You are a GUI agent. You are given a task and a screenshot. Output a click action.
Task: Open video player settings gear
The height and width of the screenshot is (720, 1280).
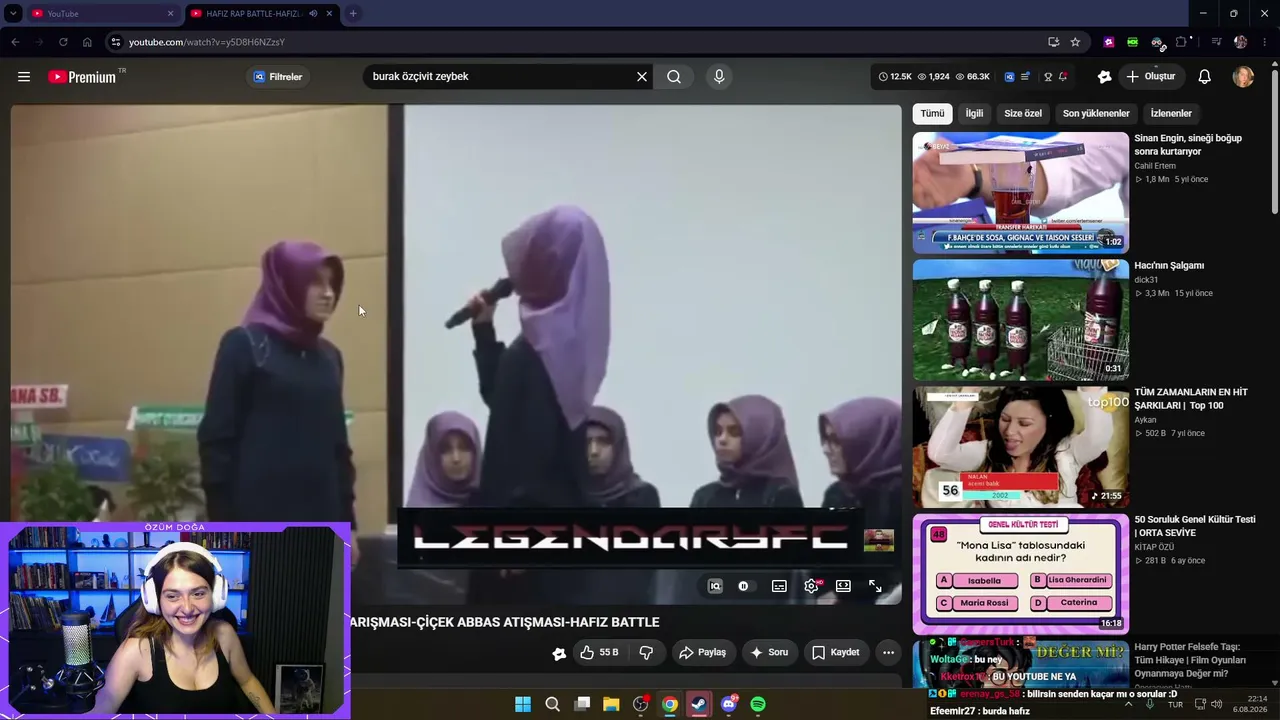point(811,586)
